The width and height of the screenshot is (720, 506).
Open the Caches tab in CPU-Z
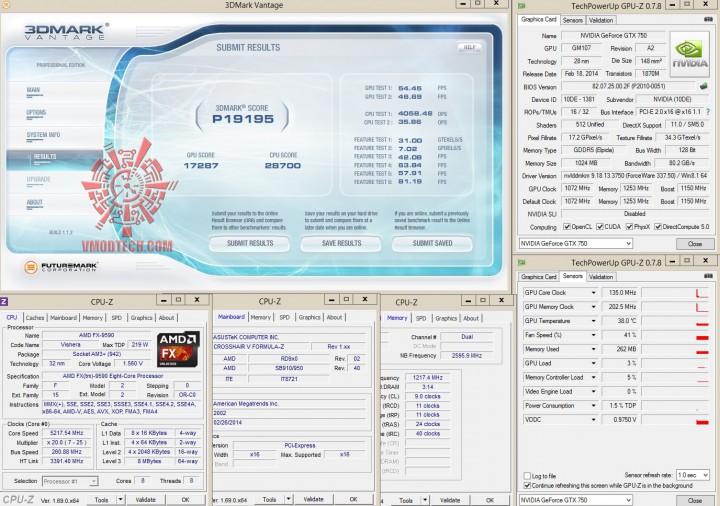click(x=35, y=318)
